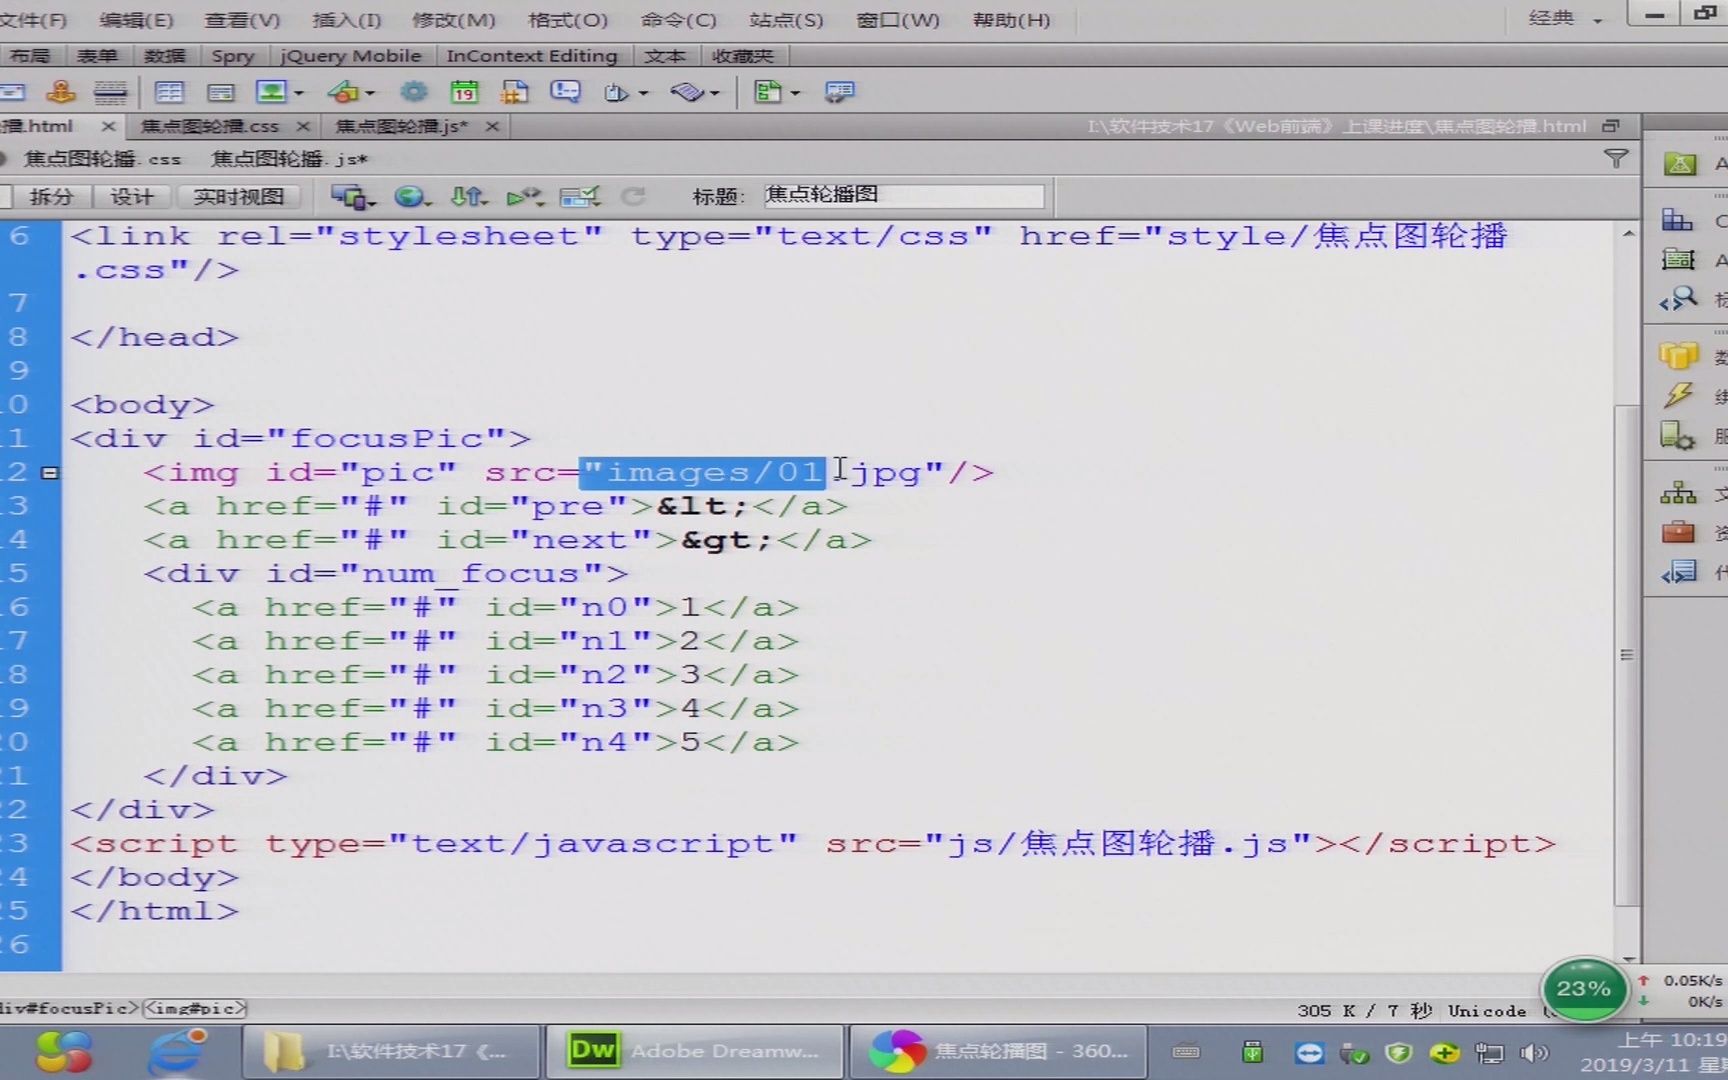
Task: Expand the Head elements dropdown arrow
Action: pos(643,93)
